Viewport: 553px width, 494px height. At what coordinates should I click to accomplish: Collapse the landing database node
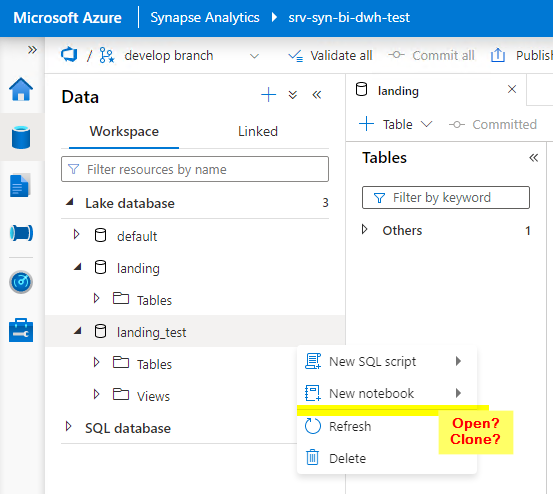(x=78, y=267)
